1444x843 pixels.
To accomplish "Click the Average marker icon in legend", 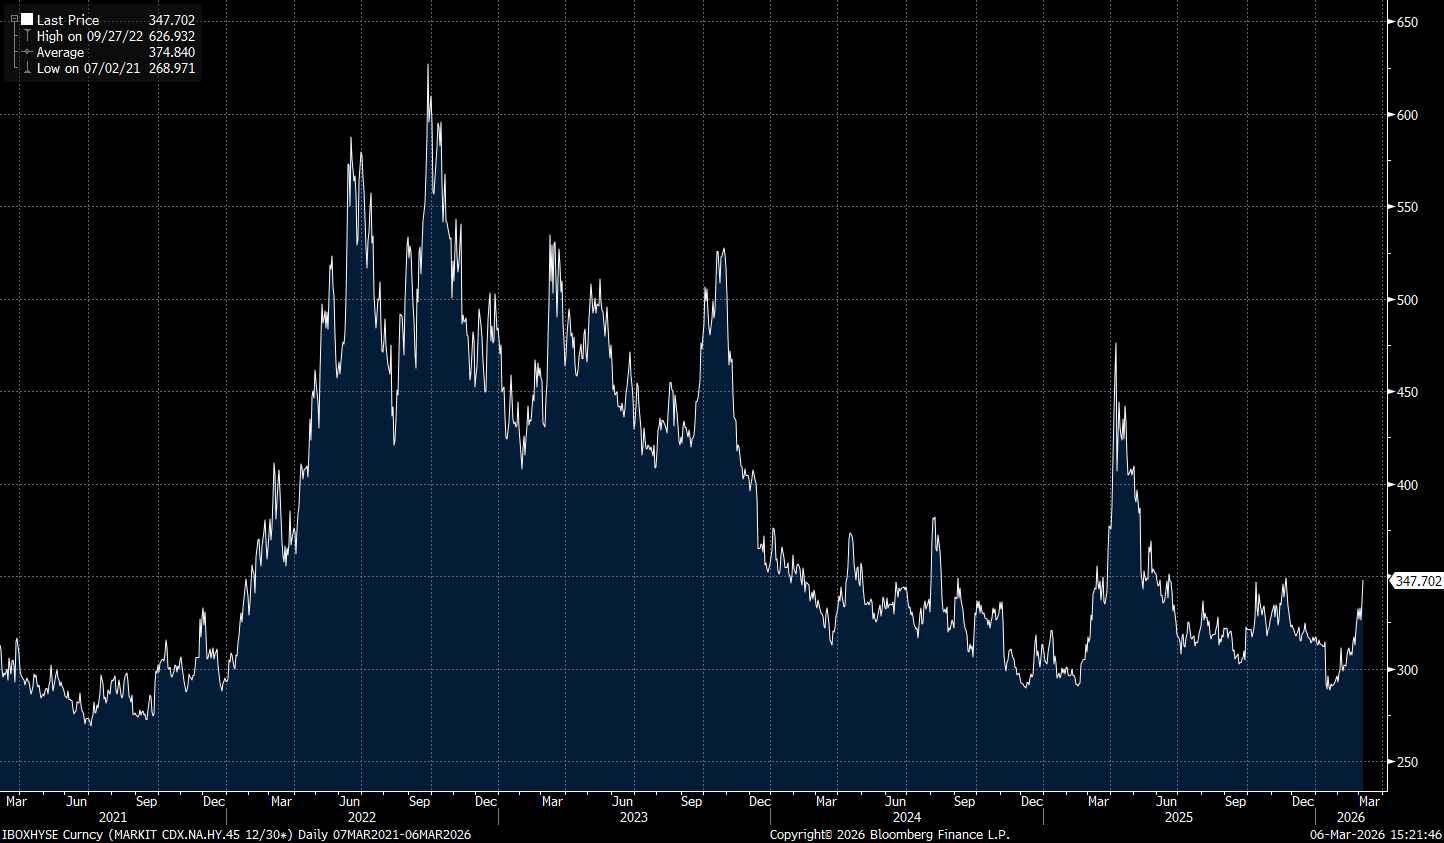I will 27,52.
